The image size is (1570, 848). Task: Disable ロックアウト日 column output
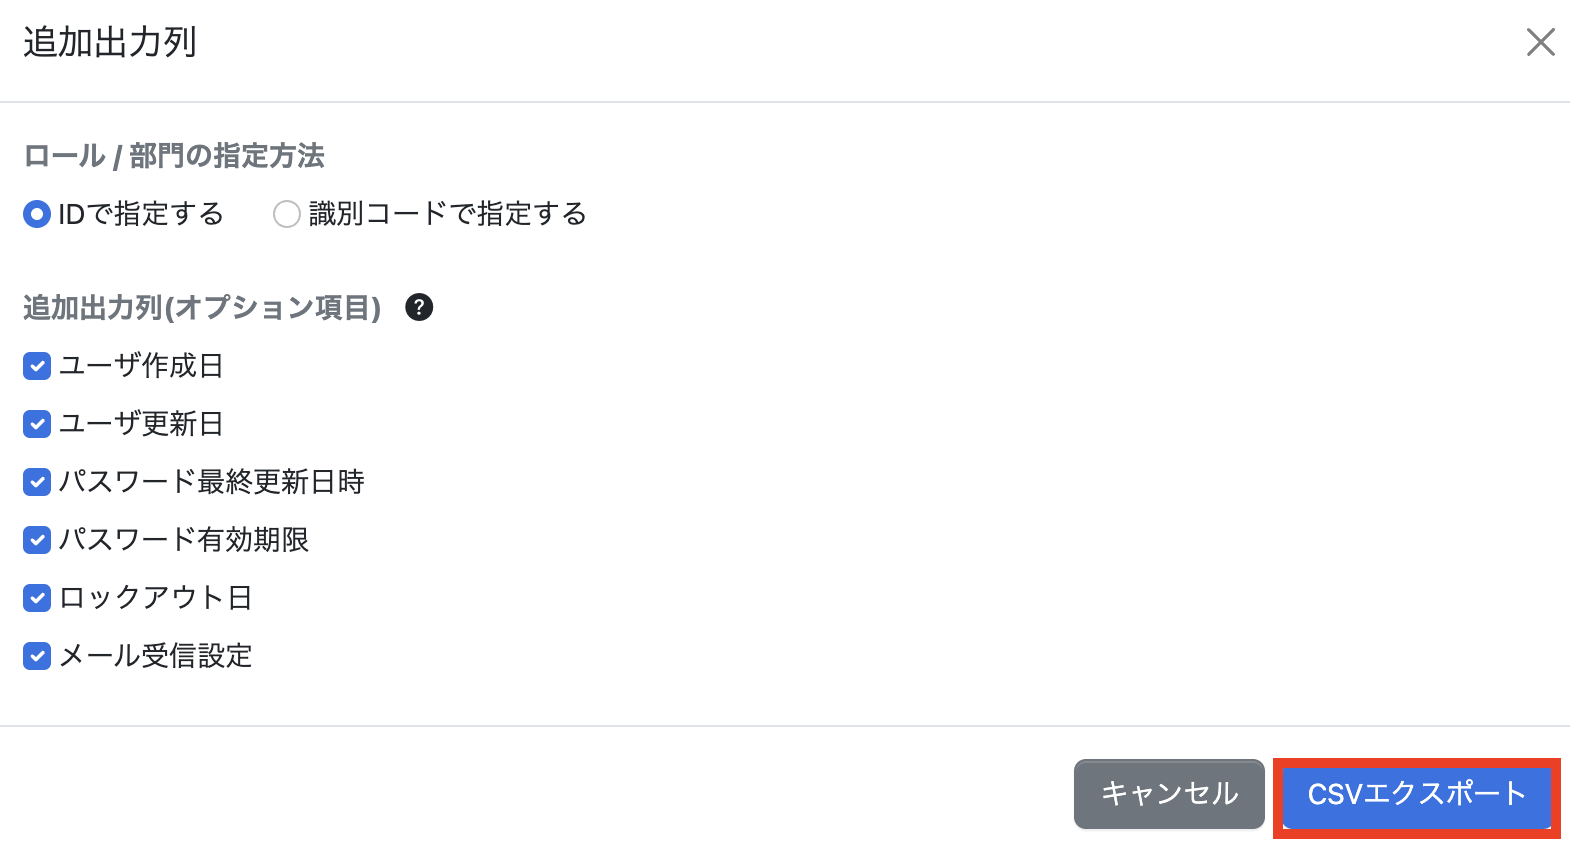36,598
